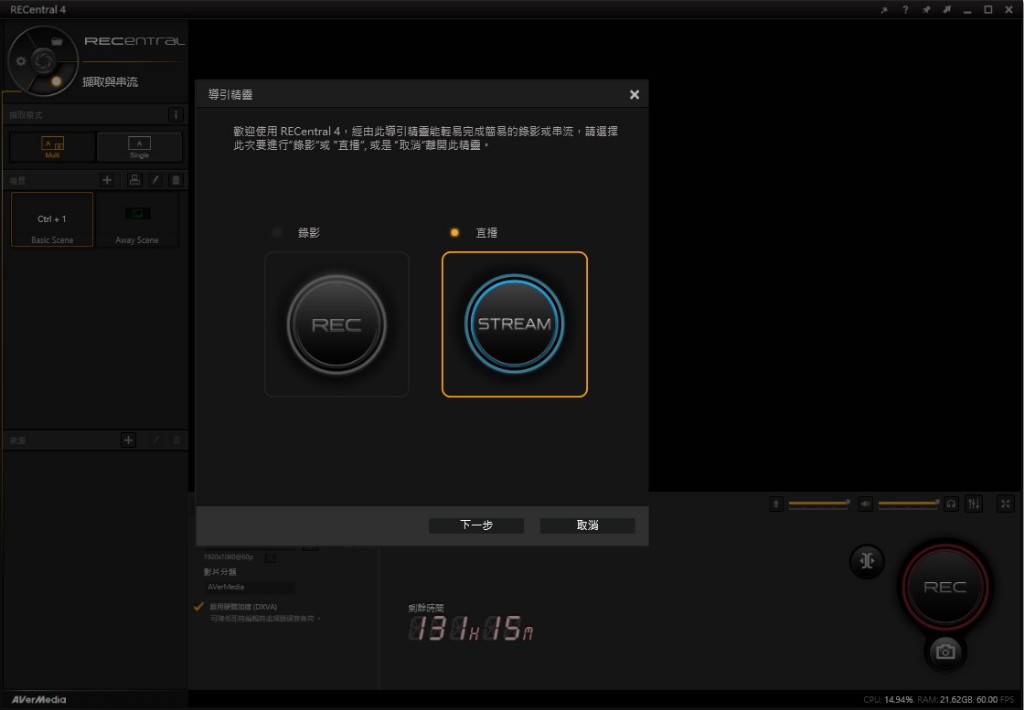The image size is (1024, 710).
Task: Toggle headphone monitoring icon
Action: (x=952, y=504)
